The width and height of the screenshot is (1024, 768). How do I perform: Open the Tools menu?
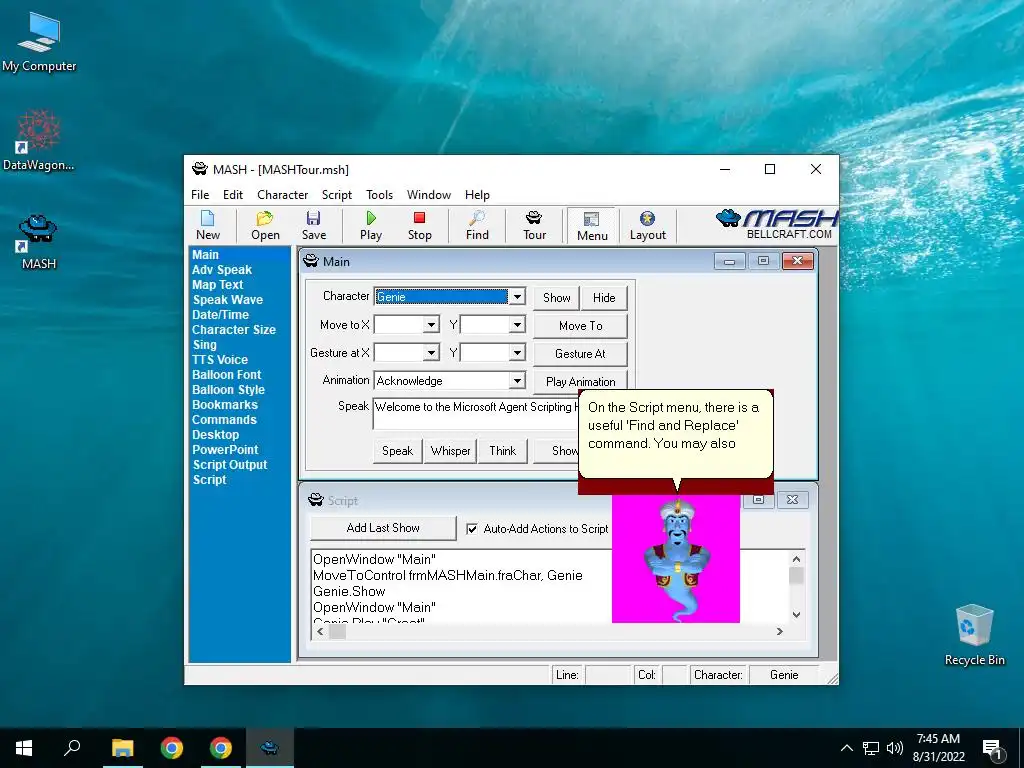[x=379, y=195]
